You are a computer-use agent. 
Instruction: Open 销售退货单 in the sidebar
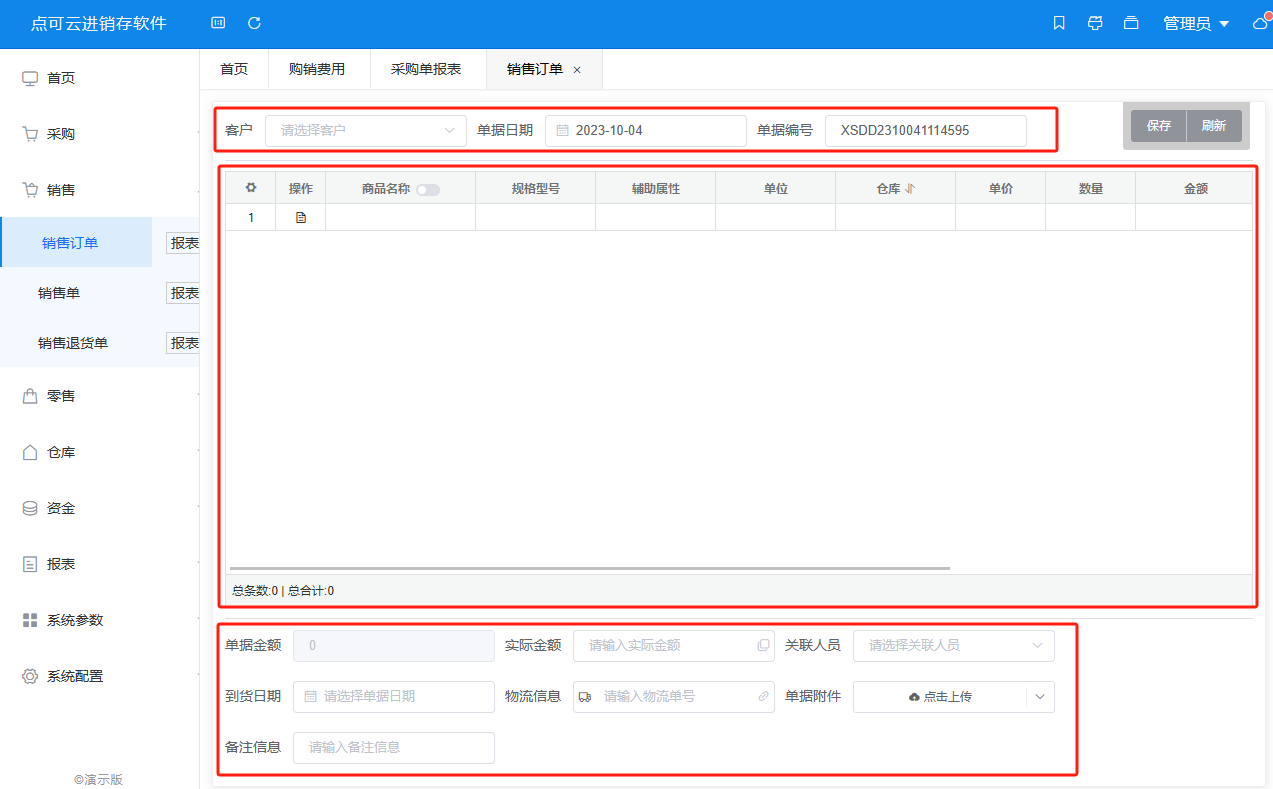tap(73, 343)
